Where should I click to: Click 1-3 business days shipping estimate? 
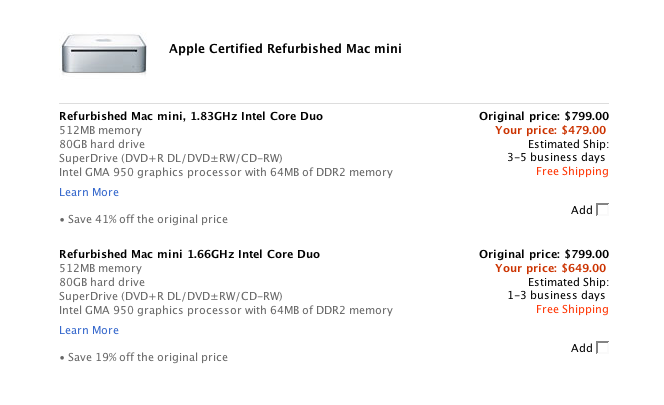click(556, 296)
